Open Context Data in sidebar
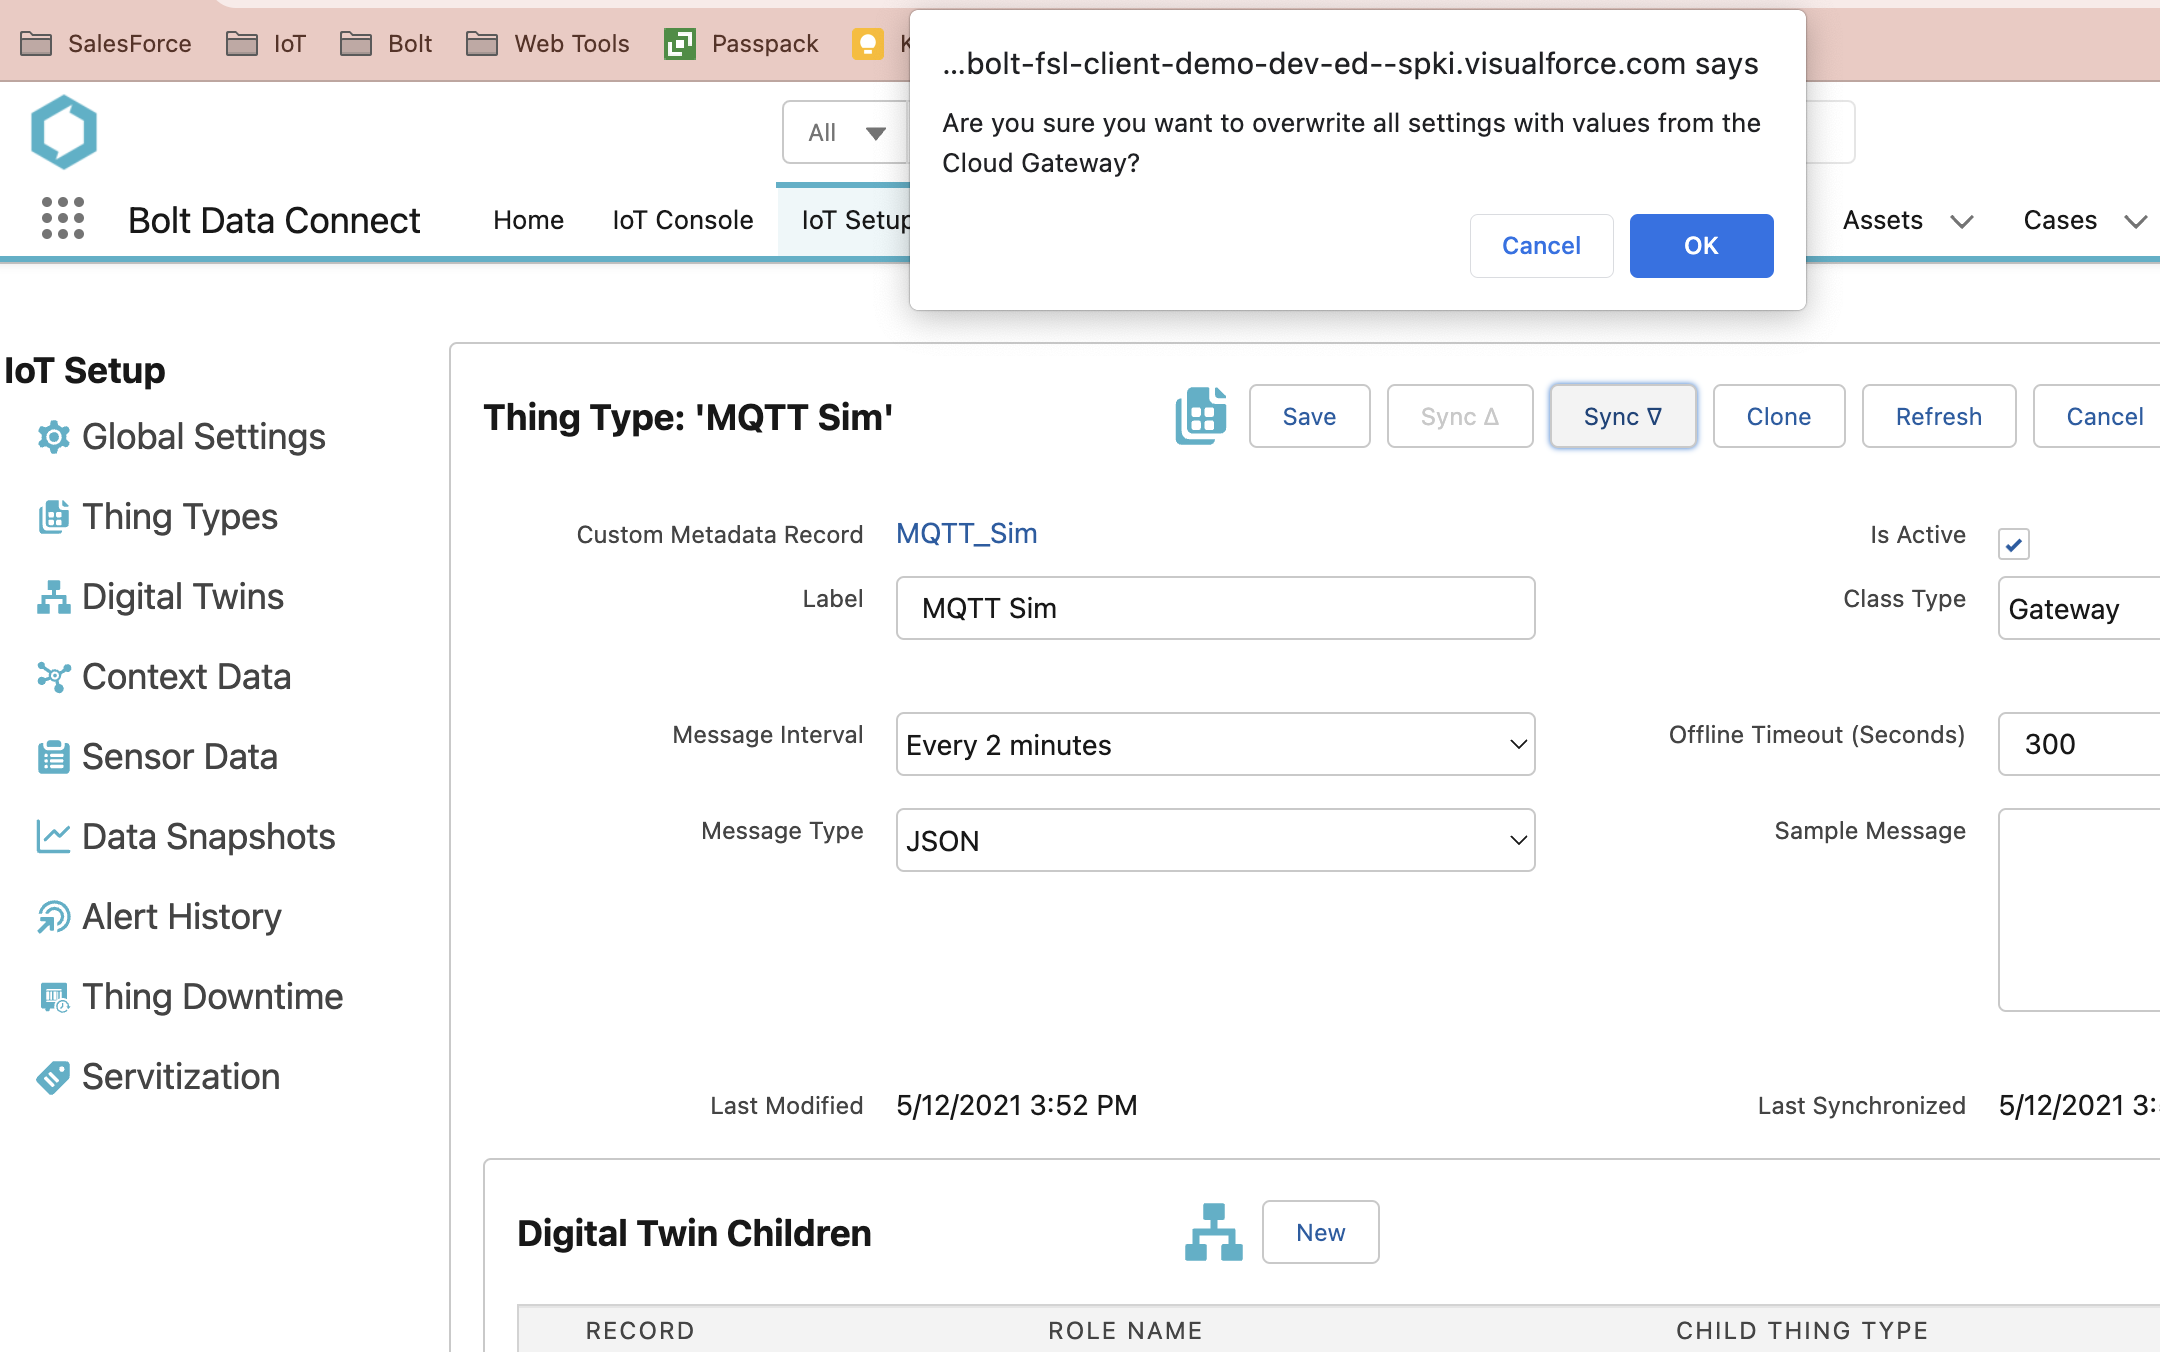Image resolution: width=2160 pixels, height=1352 pixels. click(x=186, y=677)
